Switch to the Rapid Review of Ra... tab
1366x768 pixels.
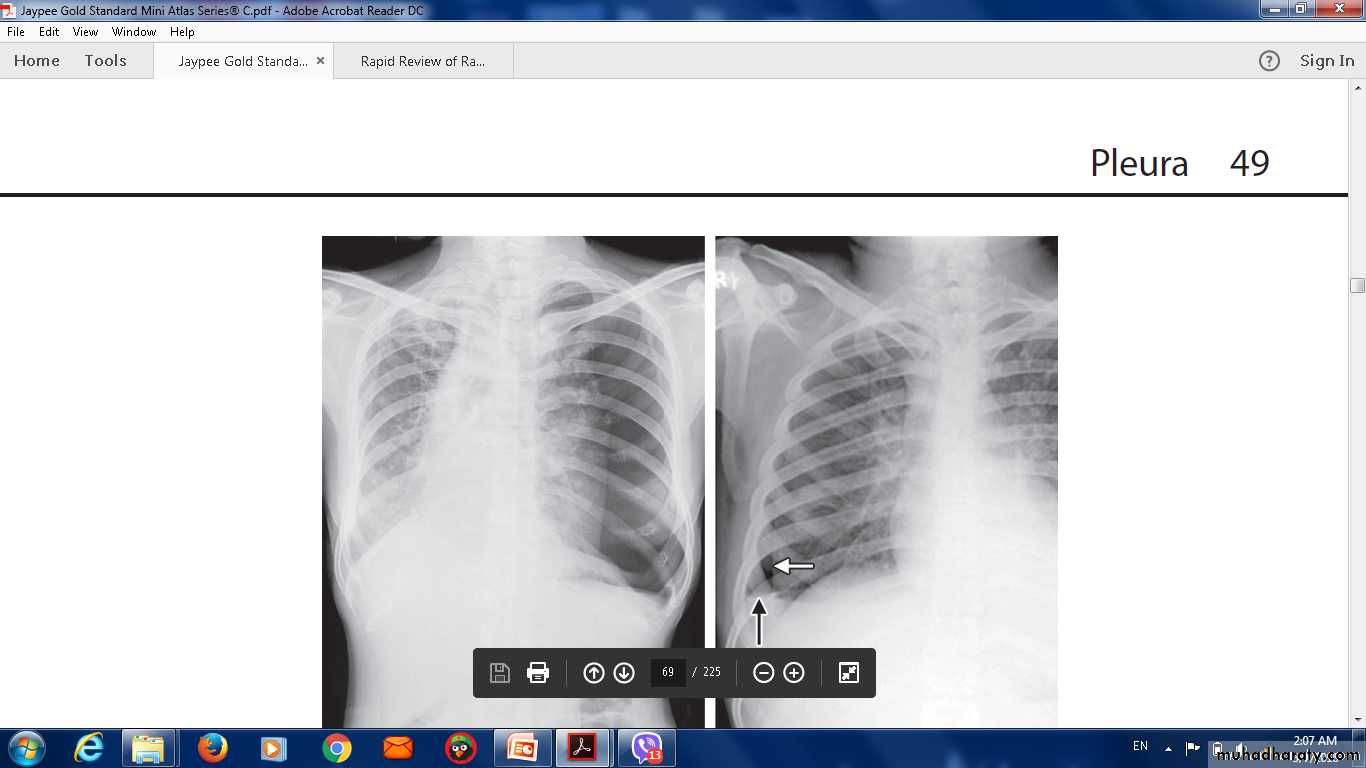click(423, 61)
